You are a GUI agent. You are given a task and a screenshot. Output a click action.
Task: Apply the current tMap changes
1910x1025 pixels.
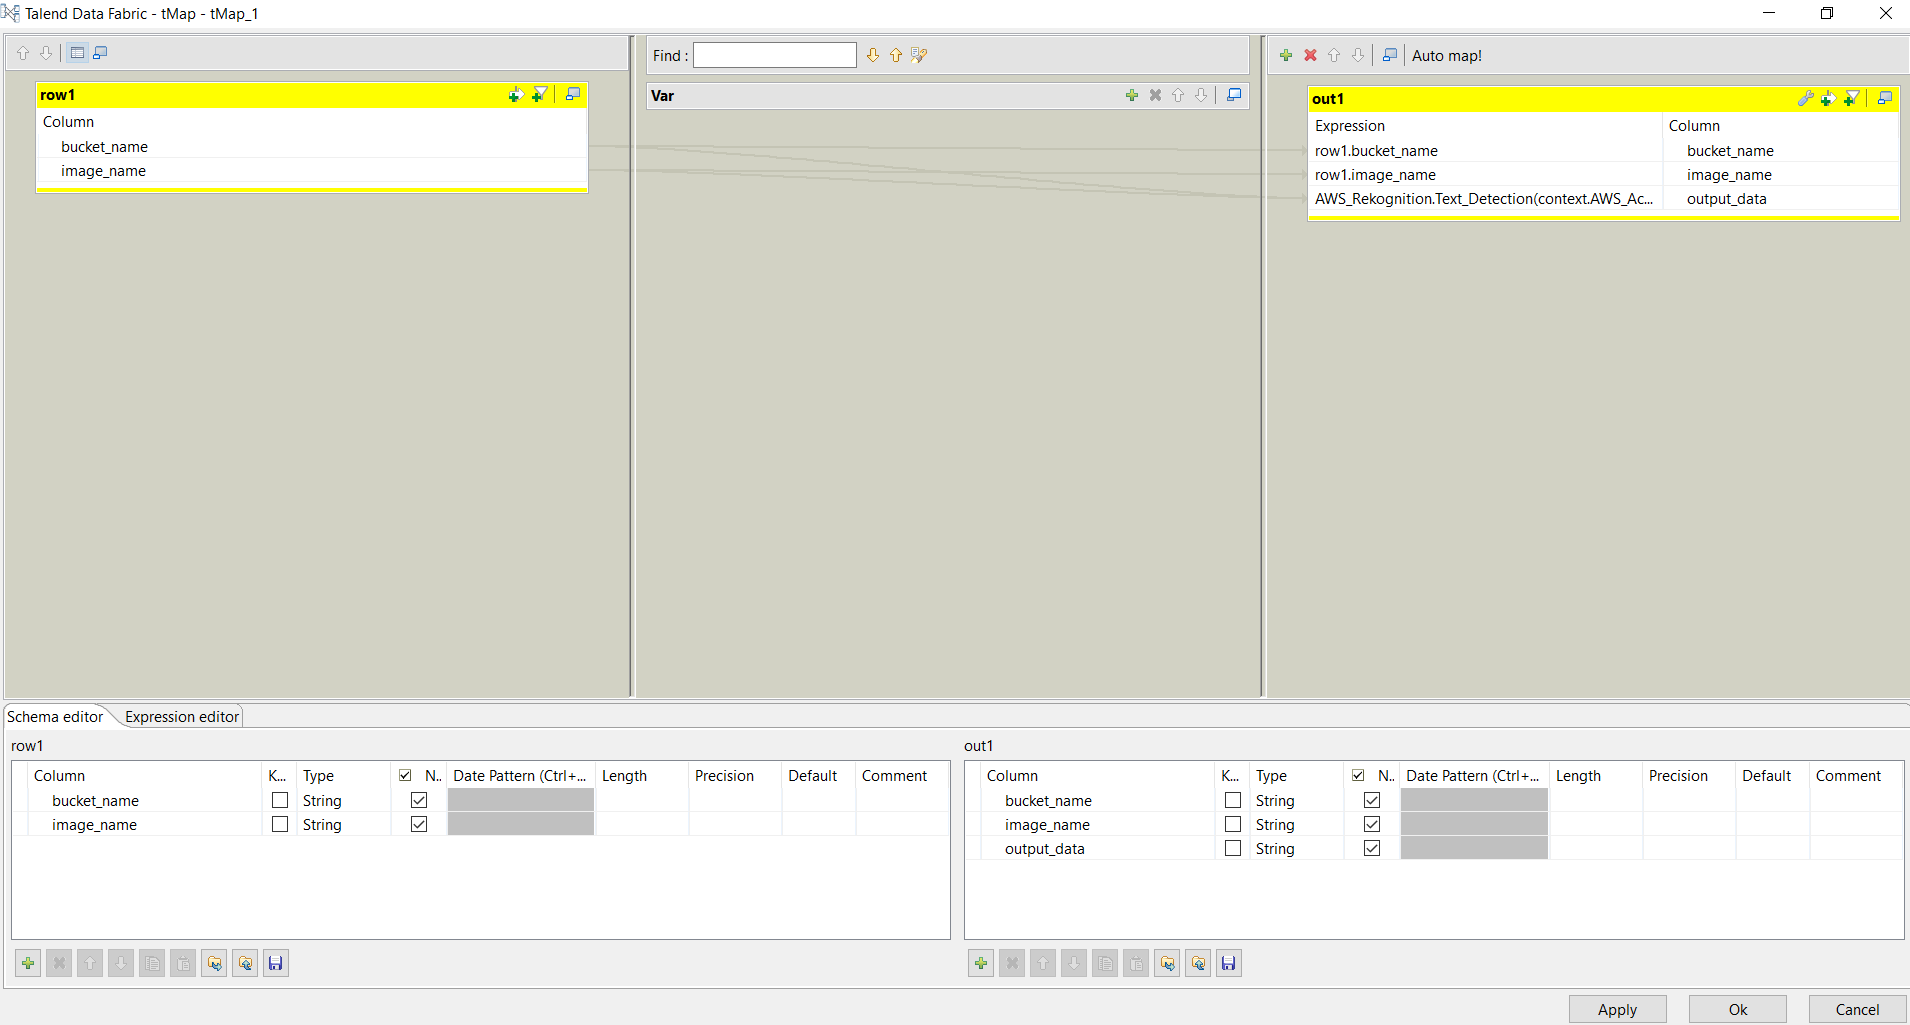[1616, 1009]
